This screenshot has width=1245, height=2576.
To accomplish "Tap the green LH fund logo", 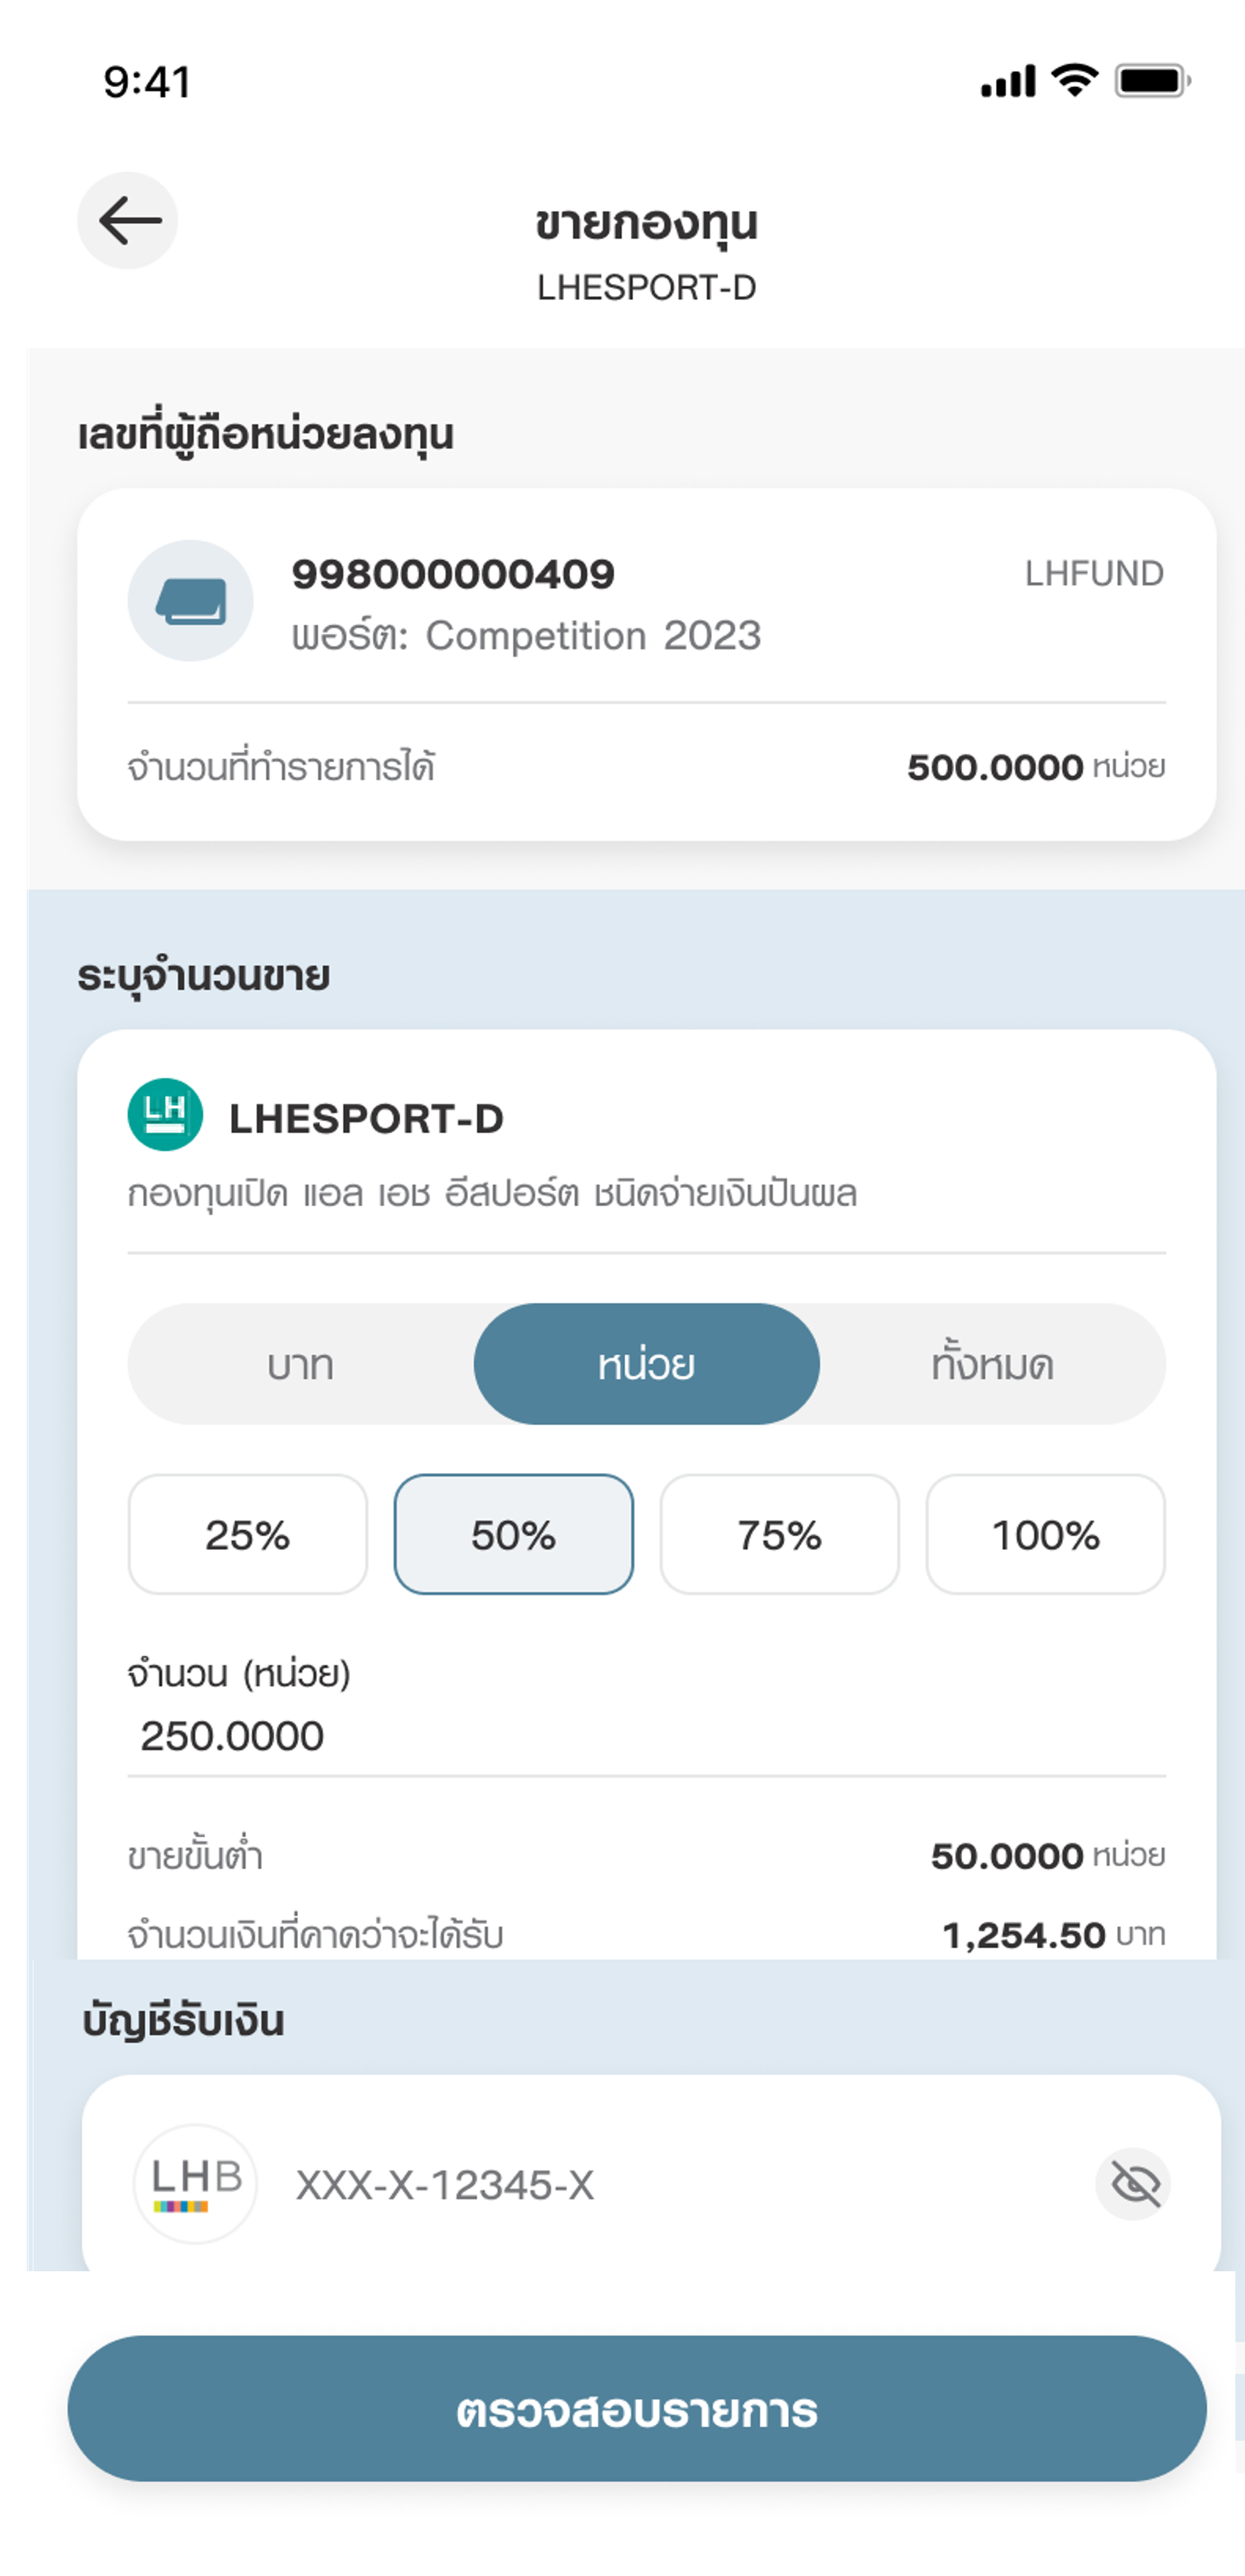I will [x=165, y=1115].
